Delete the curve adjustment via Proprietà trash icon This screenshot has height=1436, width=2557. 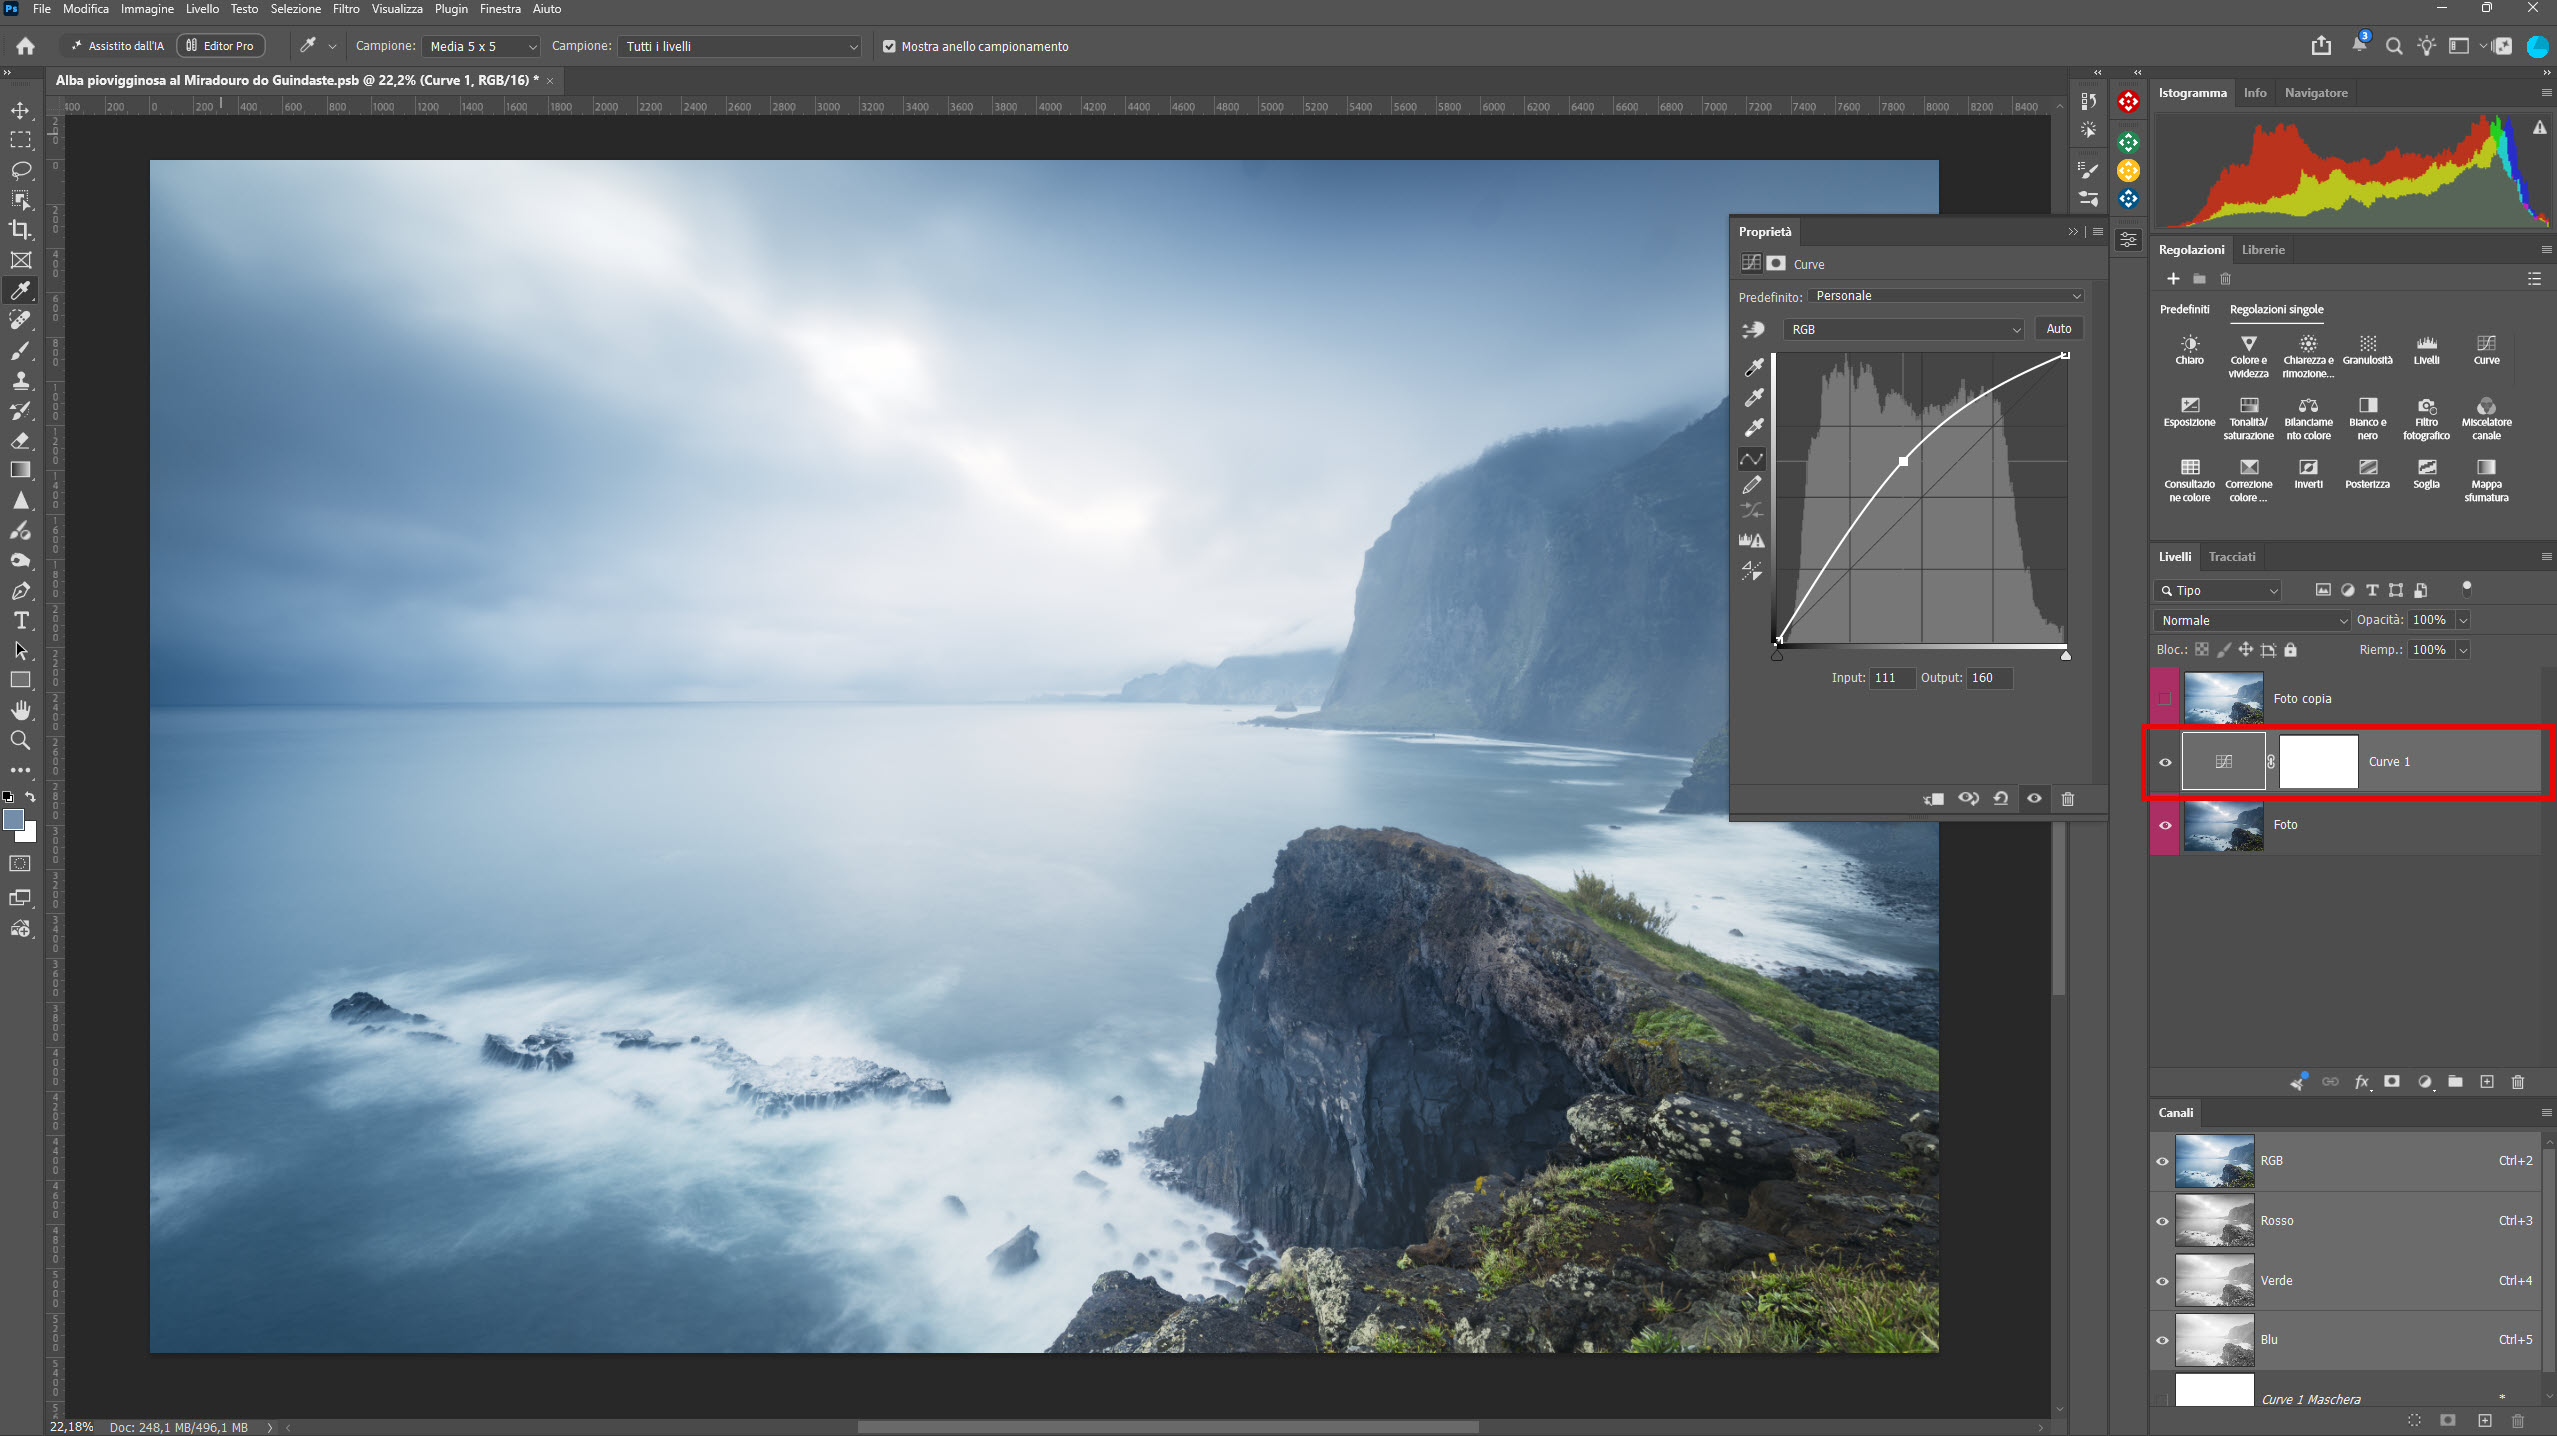pyautogui.click(x=2067, y=799)
